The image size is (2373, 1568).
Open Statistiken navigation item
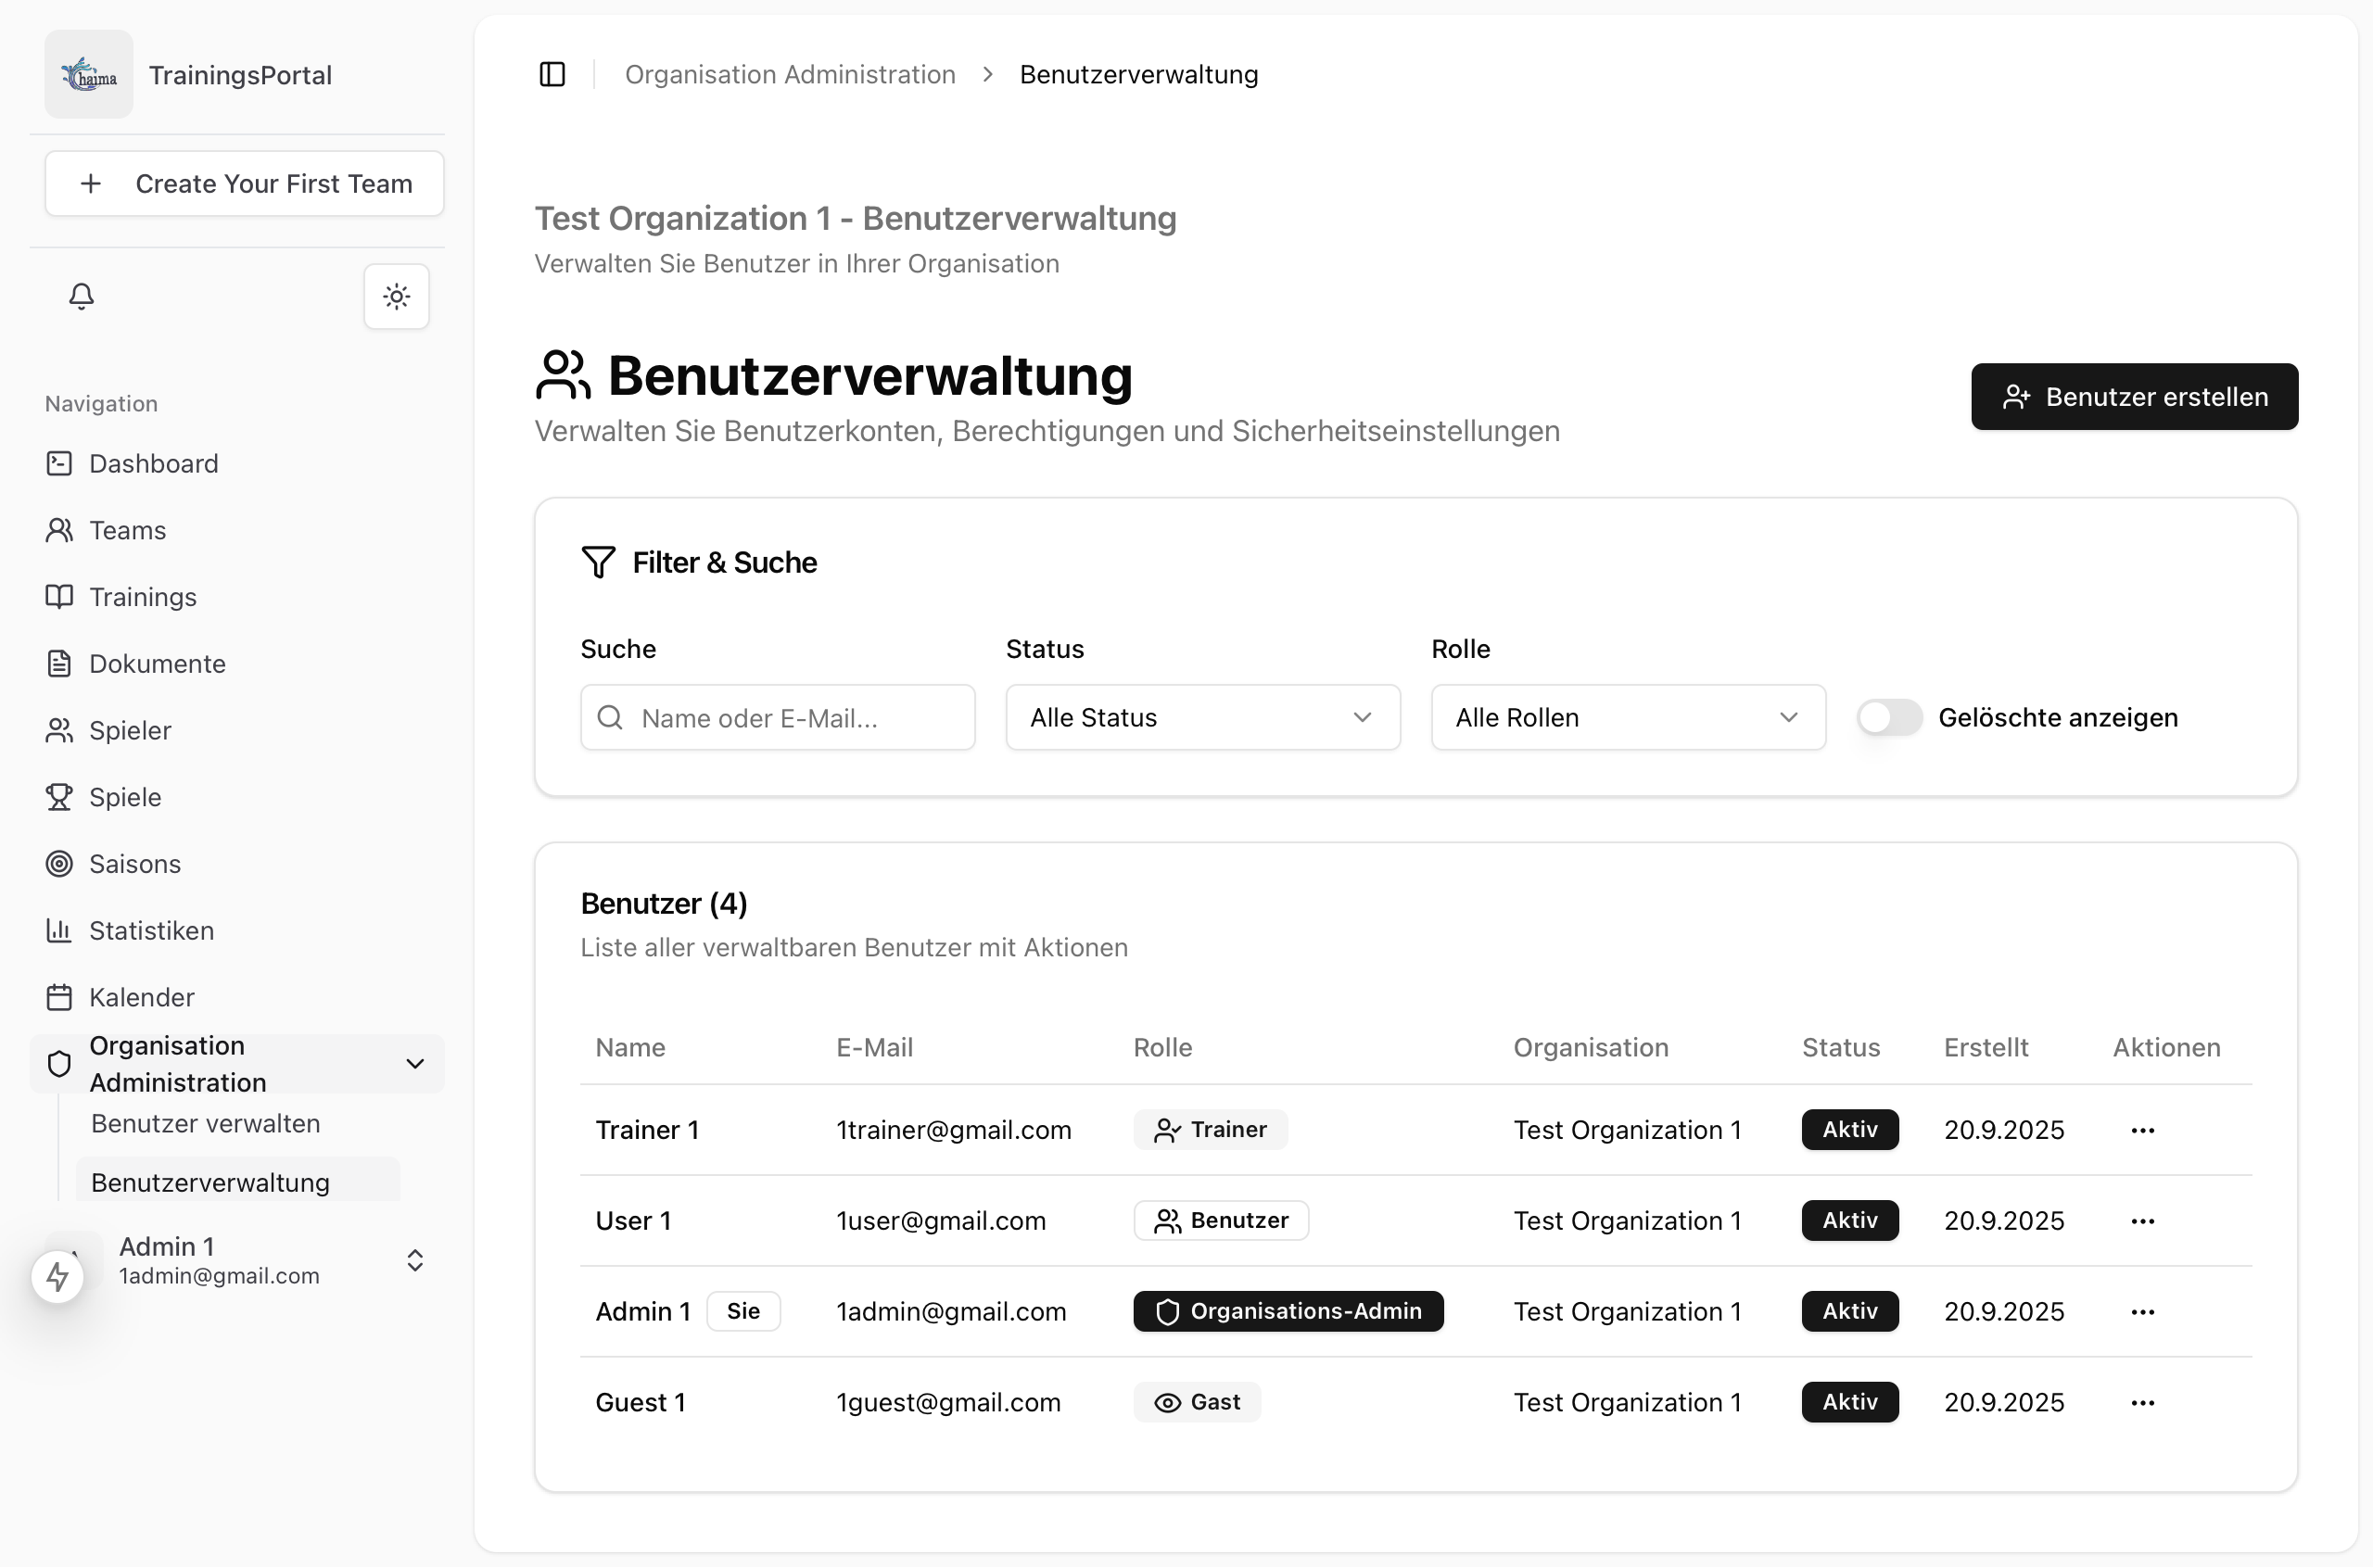point(236,930)
